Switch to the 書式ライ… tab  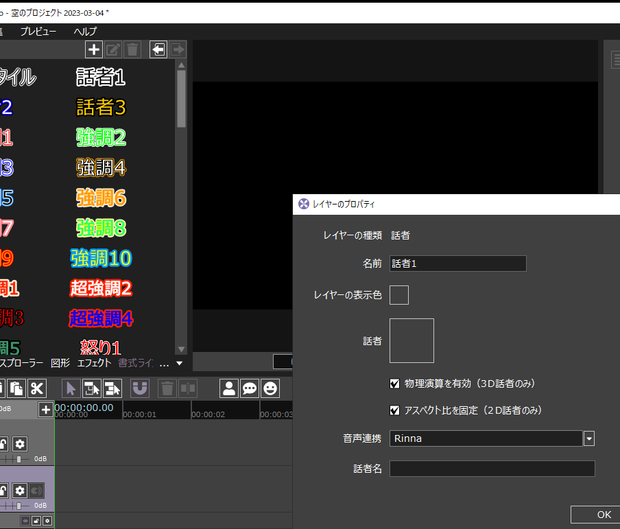(x=135, y=363)
